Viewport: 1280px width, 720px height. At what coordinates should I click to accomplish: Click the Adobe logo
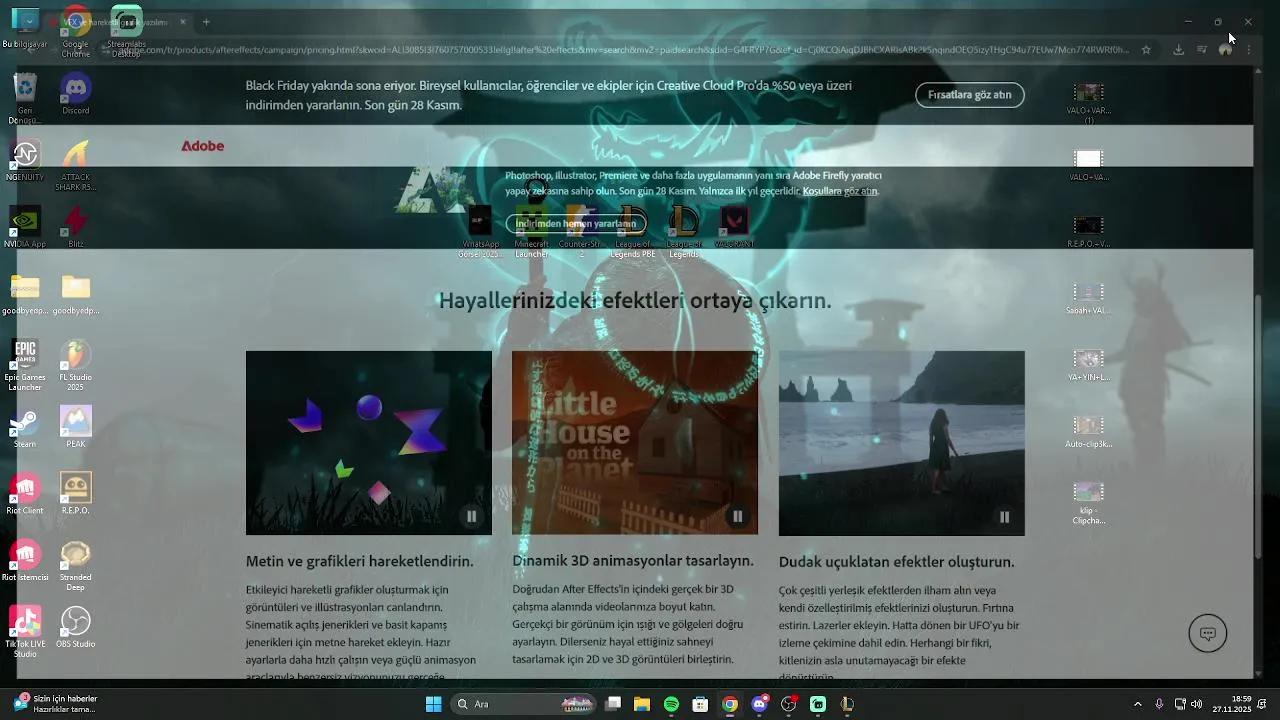point(202,146)
